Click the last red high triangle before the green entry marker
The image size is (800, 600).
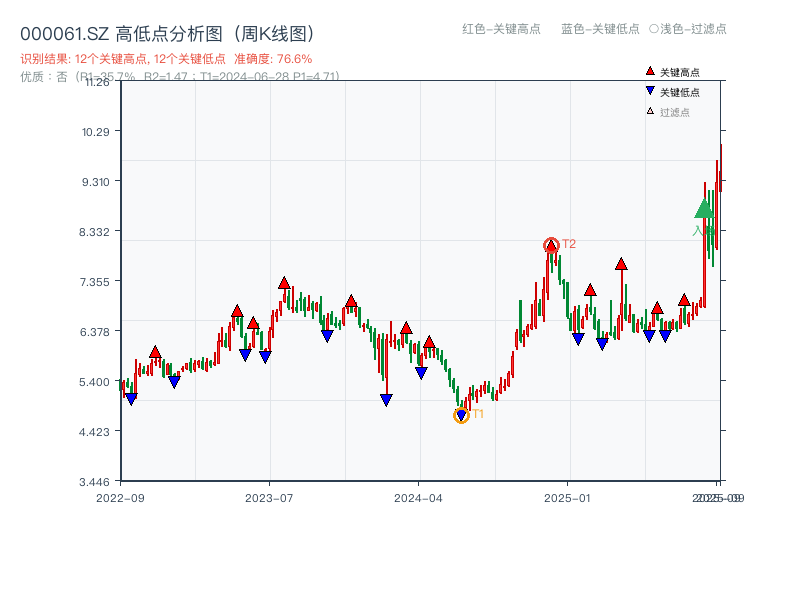tap(684, 300)
